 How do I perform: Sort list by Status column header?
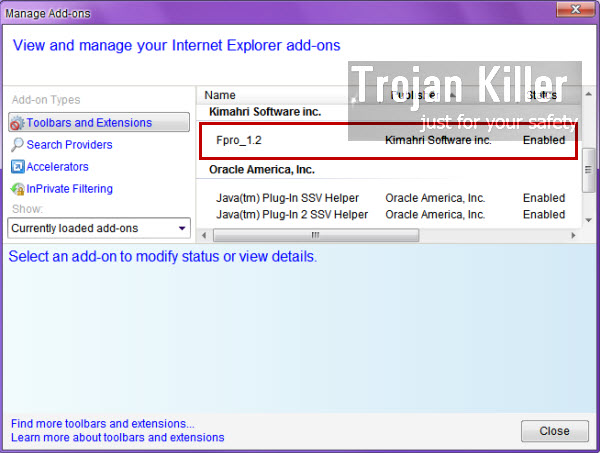[x=543, y=95]
